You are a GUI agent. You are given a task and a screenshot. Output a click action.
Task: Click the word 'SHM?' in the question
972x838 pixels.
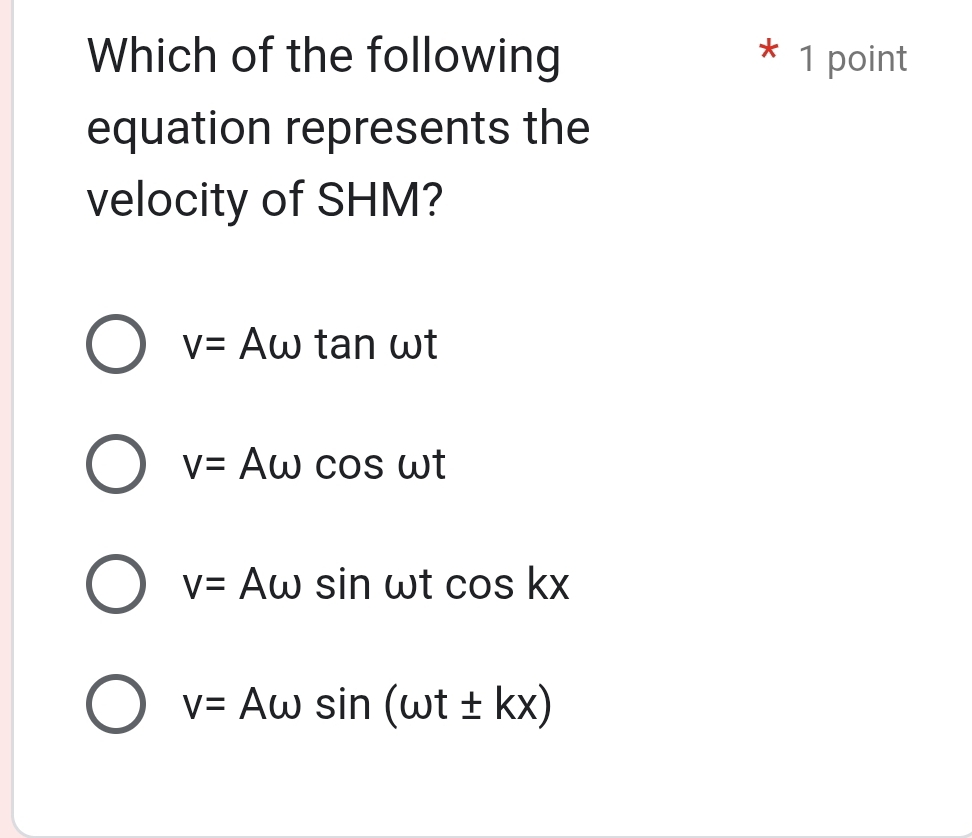(380, 201)
